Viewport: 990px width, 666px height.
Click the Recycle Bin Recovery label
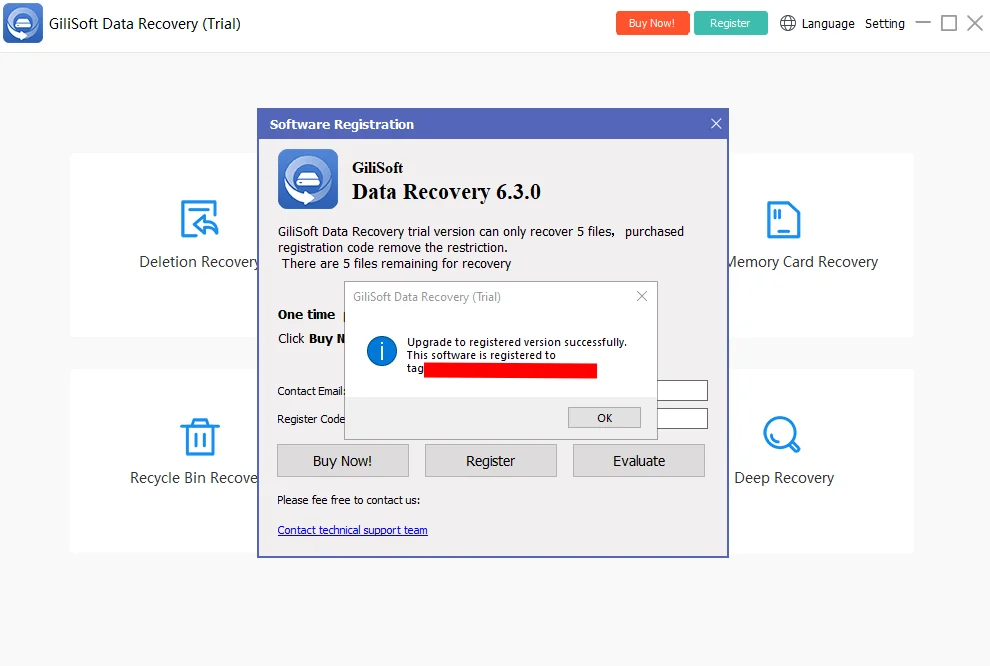click(x=194, y=479)
